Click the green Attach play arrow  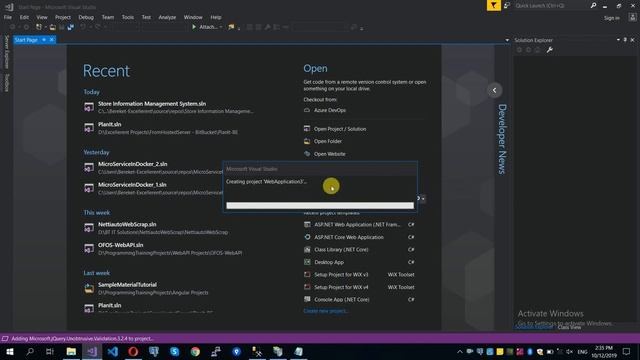pos(194,27)
